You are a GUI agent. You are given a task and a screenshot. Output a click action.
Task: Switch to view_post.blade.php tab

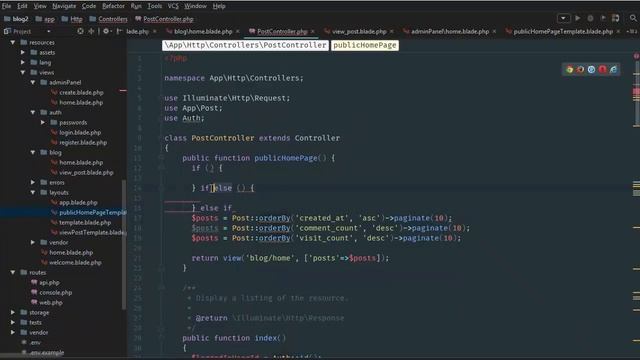point(359,31)
